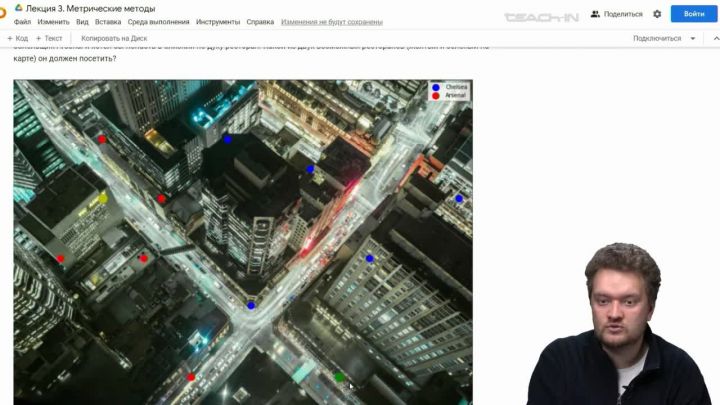Click the blue Войти button
This screenshot has width=720, height=405.
tap(694, 14)
